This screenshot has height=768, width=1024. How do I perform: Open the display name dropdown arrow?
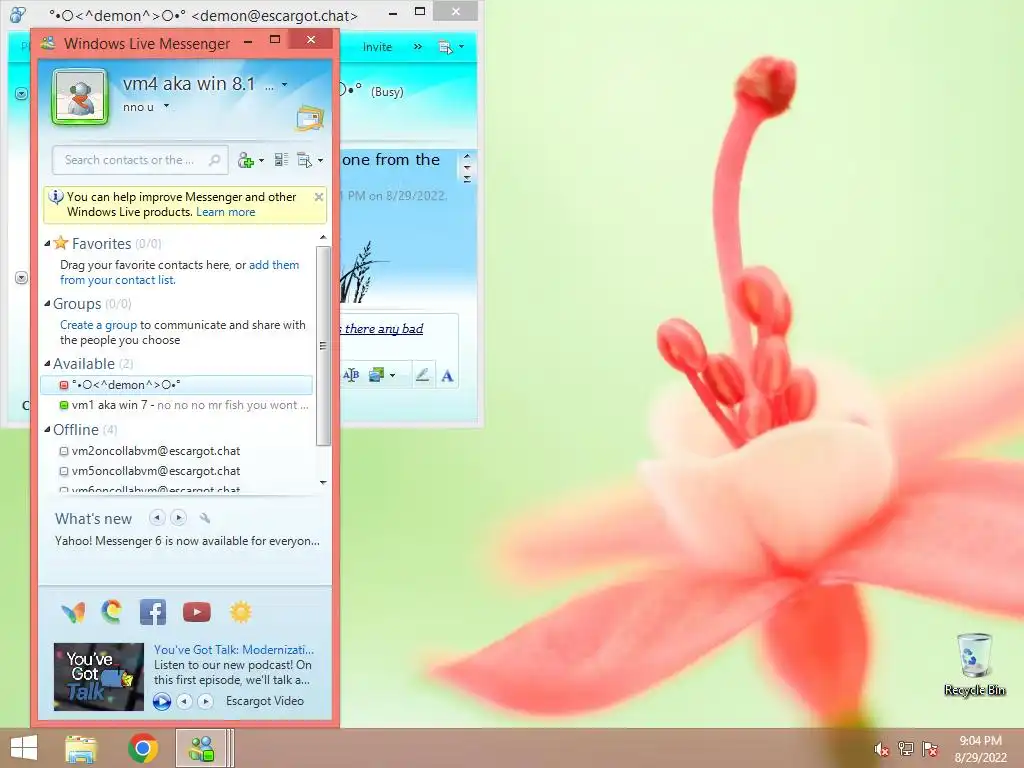click(x=284, y=84)
